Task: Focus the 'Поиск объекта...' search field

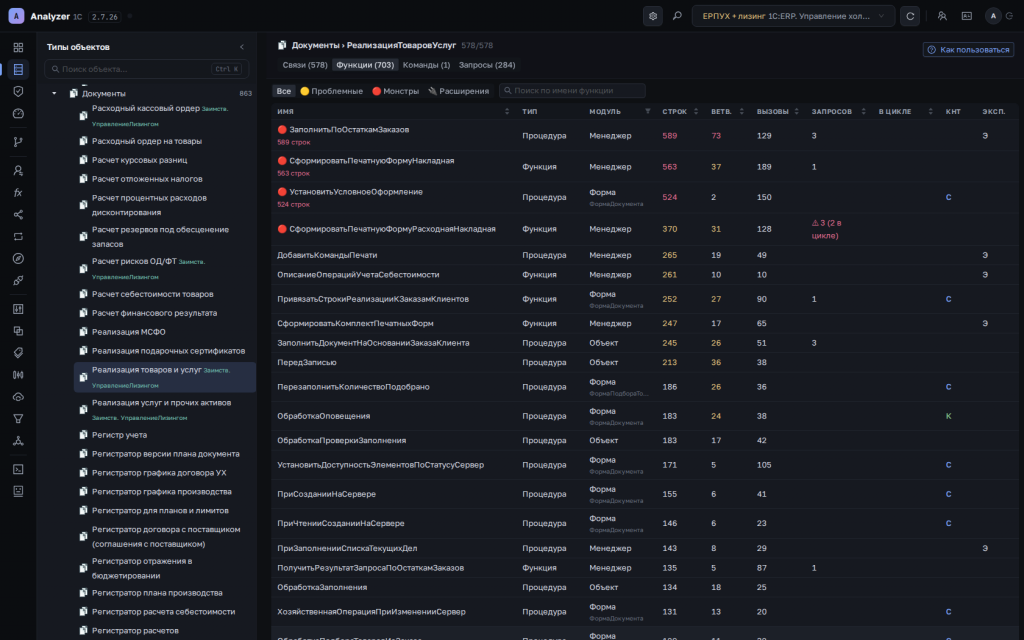Action: tap(146, 69)
